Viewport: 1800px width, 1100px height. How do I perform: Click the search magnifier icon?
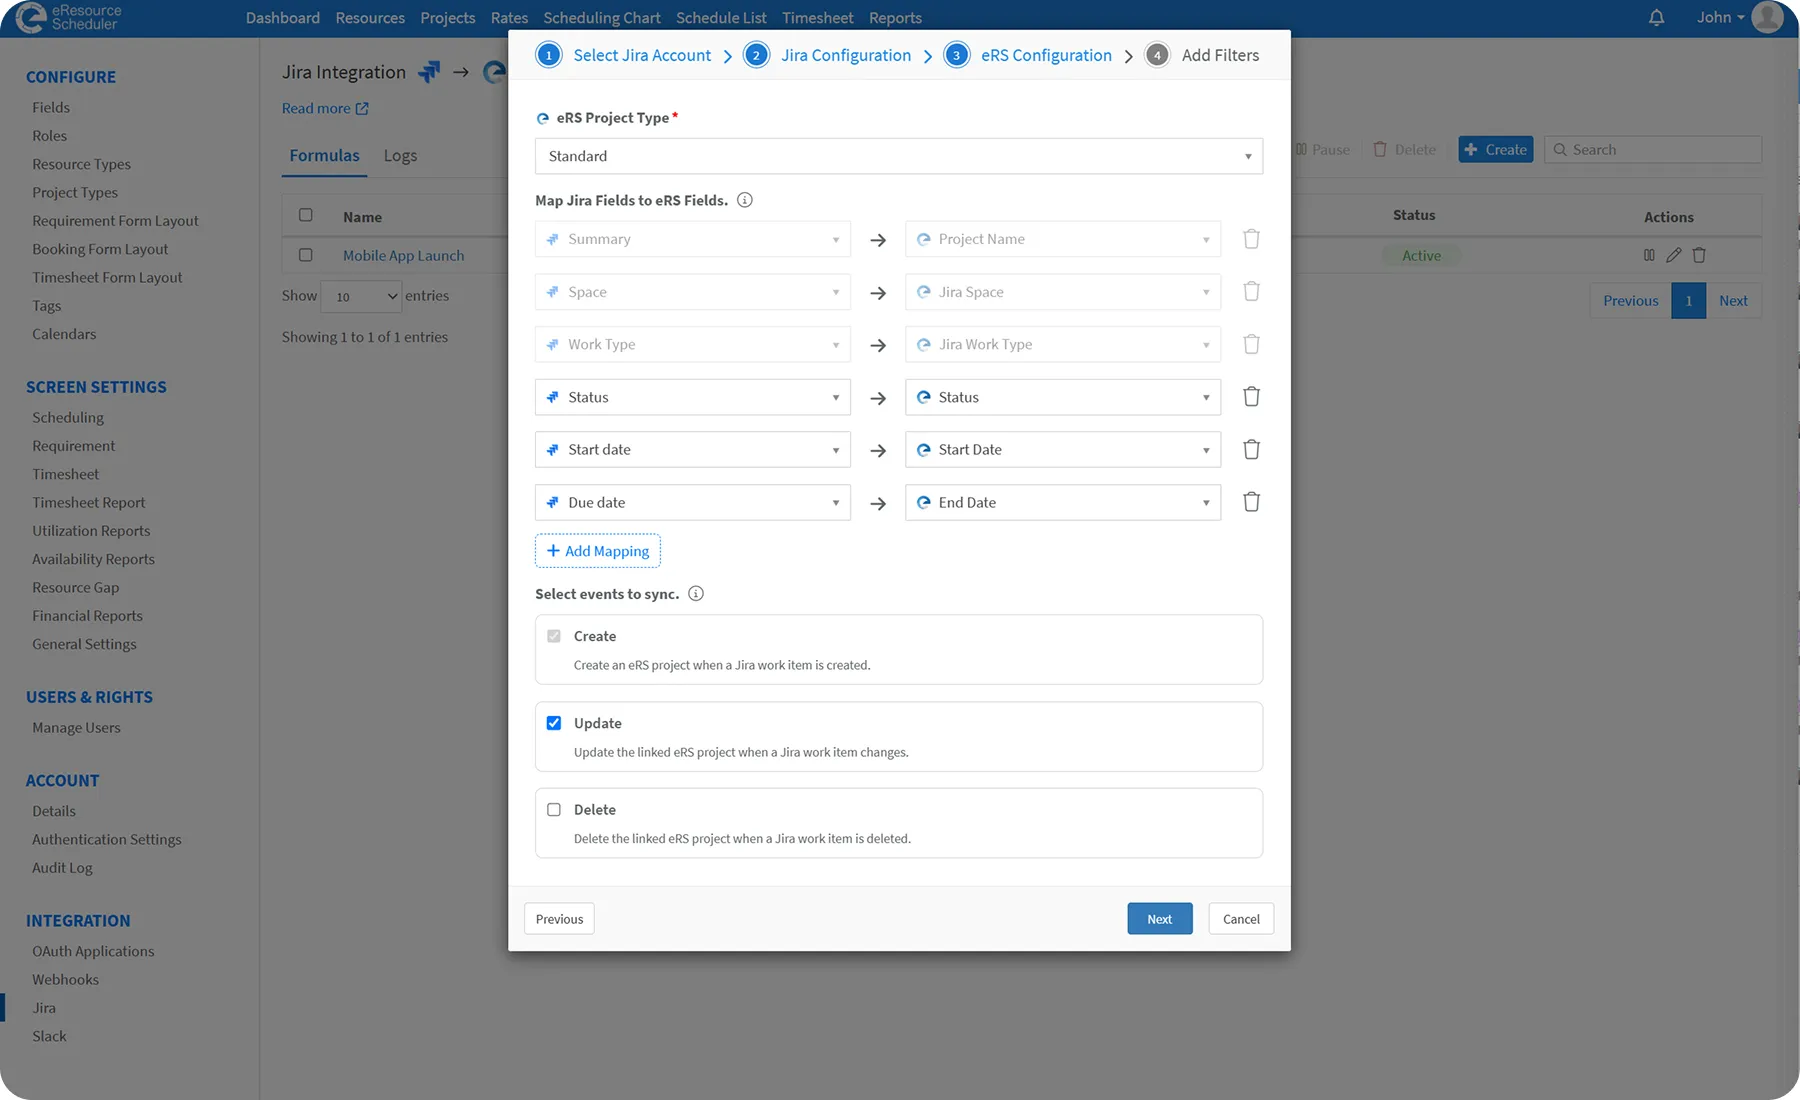tap(1560, 150)
